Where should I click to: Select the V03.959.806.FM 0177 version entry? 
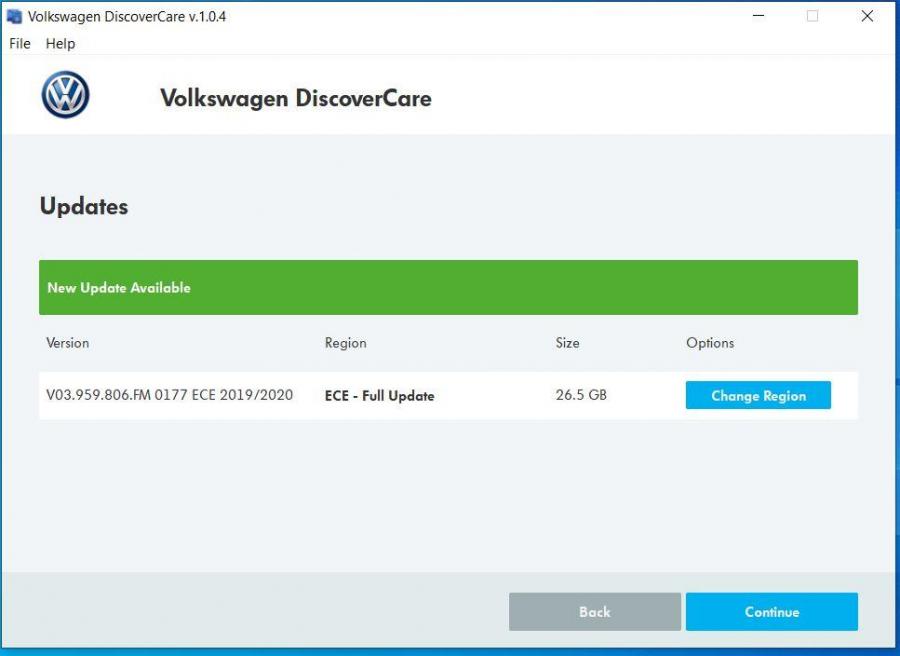[x=170, y=395]
